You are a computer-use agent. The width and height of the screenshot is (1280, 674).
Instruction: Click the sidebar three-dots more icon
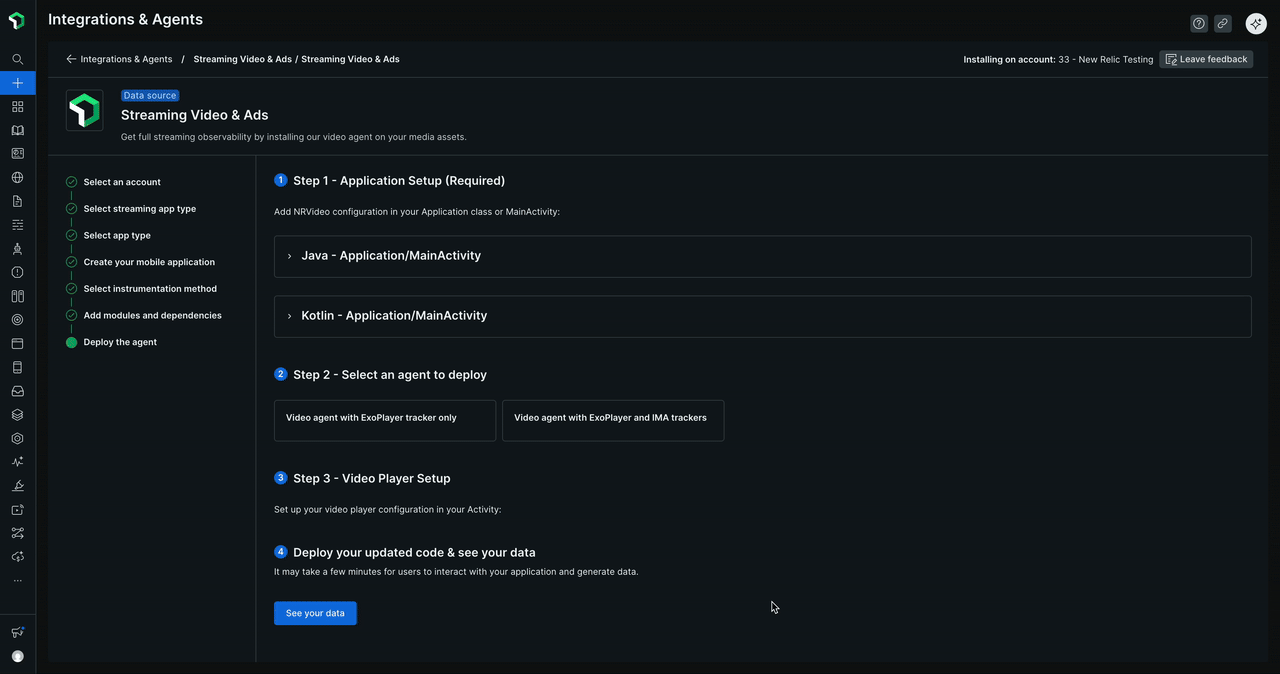click(17, 580)
